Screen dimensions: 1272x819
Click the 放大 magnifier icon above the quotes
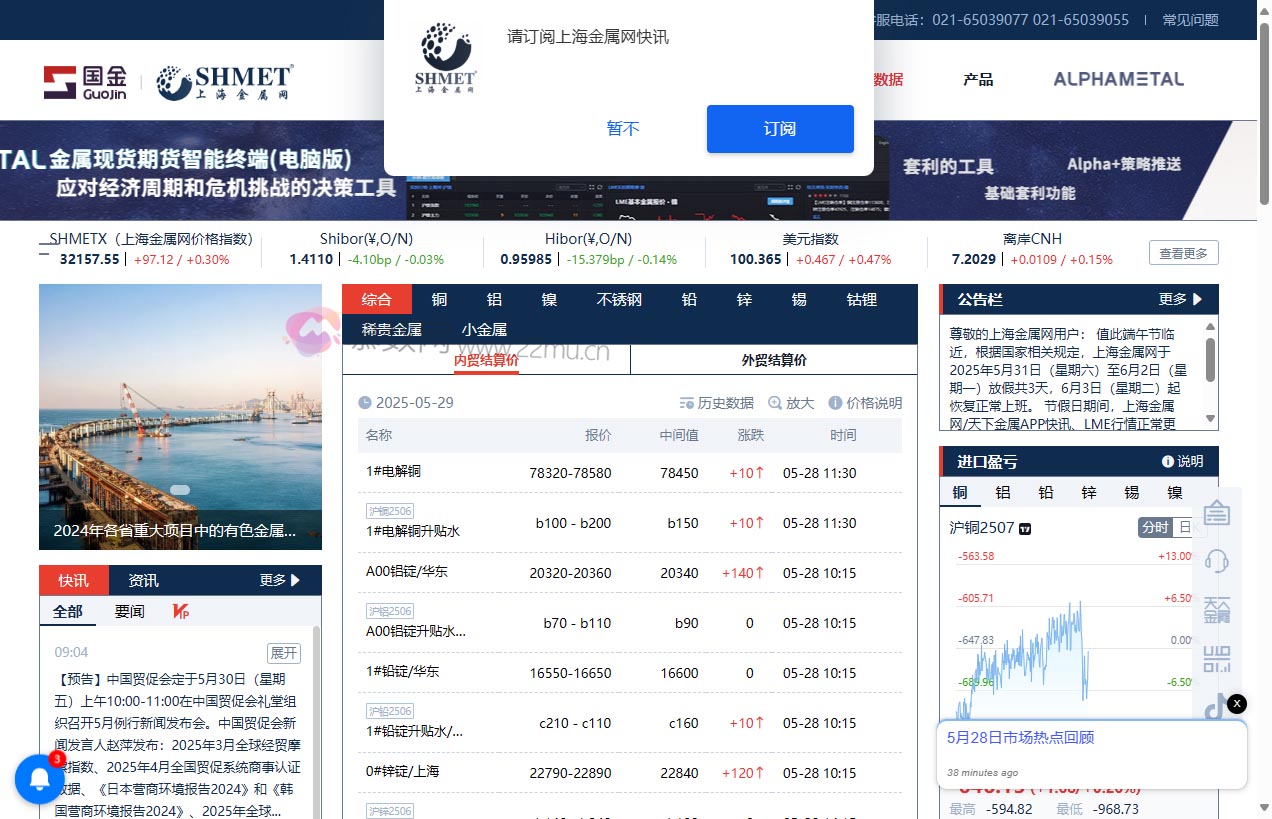tap(775, 403)
